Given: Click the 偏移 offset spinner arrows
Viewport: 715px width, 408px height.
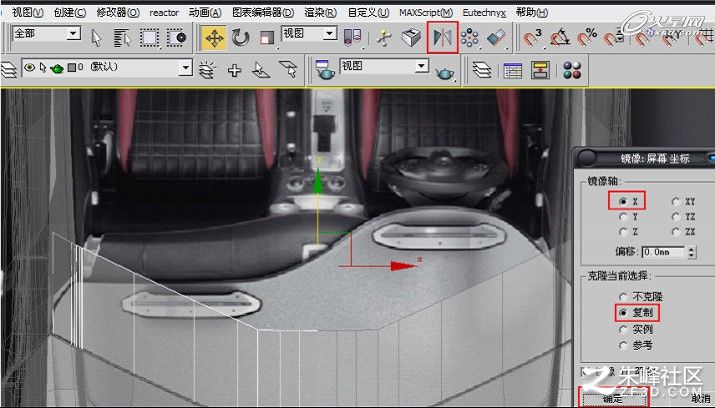Looking at the screenshot, I should click(x=692, y=252).
